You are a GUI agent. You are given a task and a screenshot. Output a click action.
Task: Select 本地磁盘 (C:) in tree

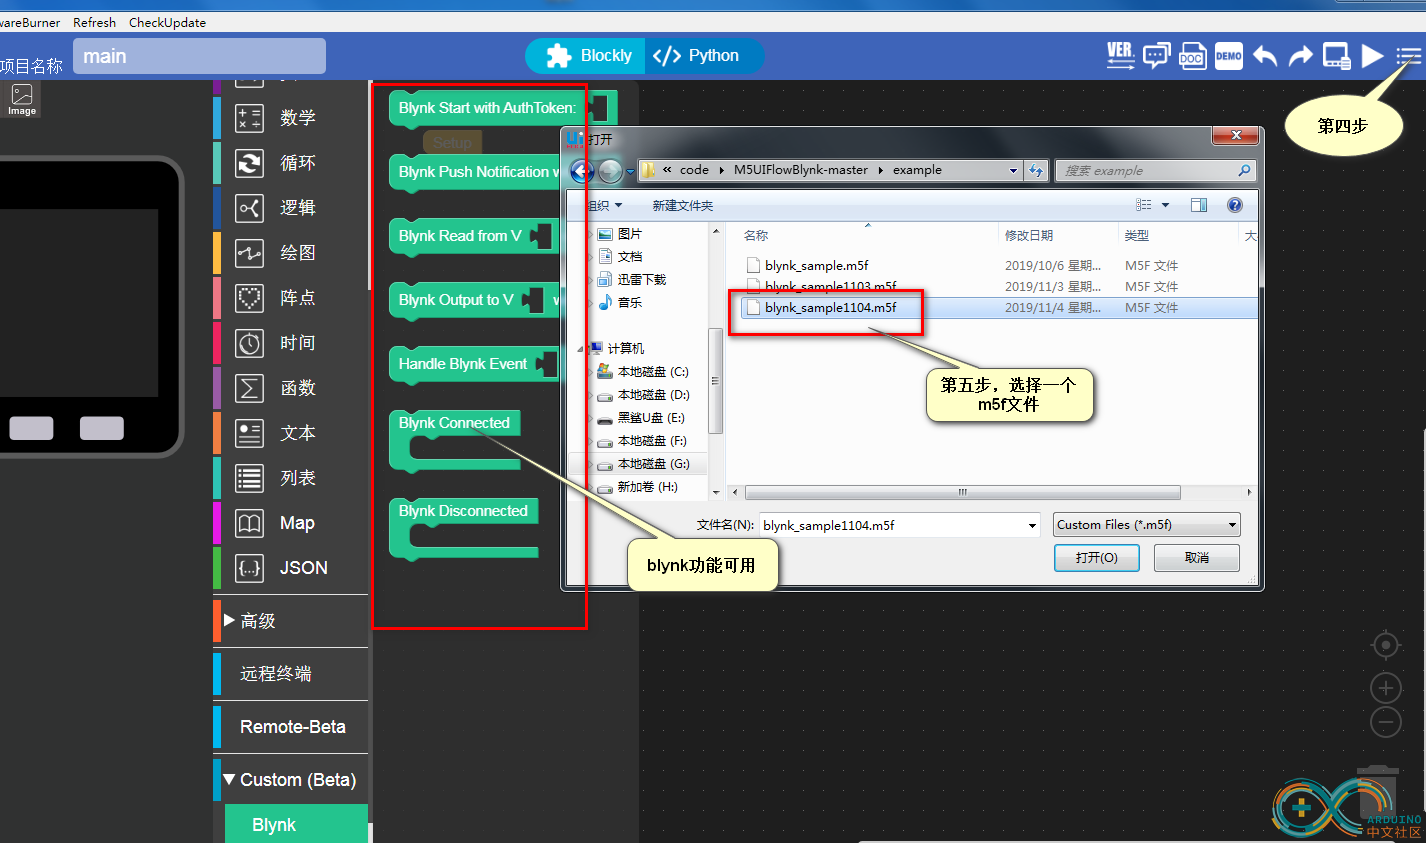coord(652,371)
